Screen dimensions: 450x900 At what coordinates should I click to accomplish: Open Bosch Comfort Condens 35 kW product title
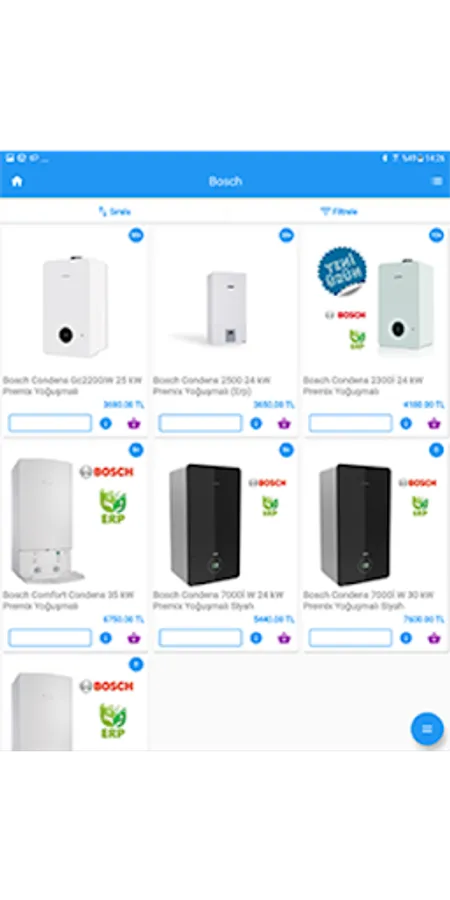pyautogui.click(x=68, y=600)
